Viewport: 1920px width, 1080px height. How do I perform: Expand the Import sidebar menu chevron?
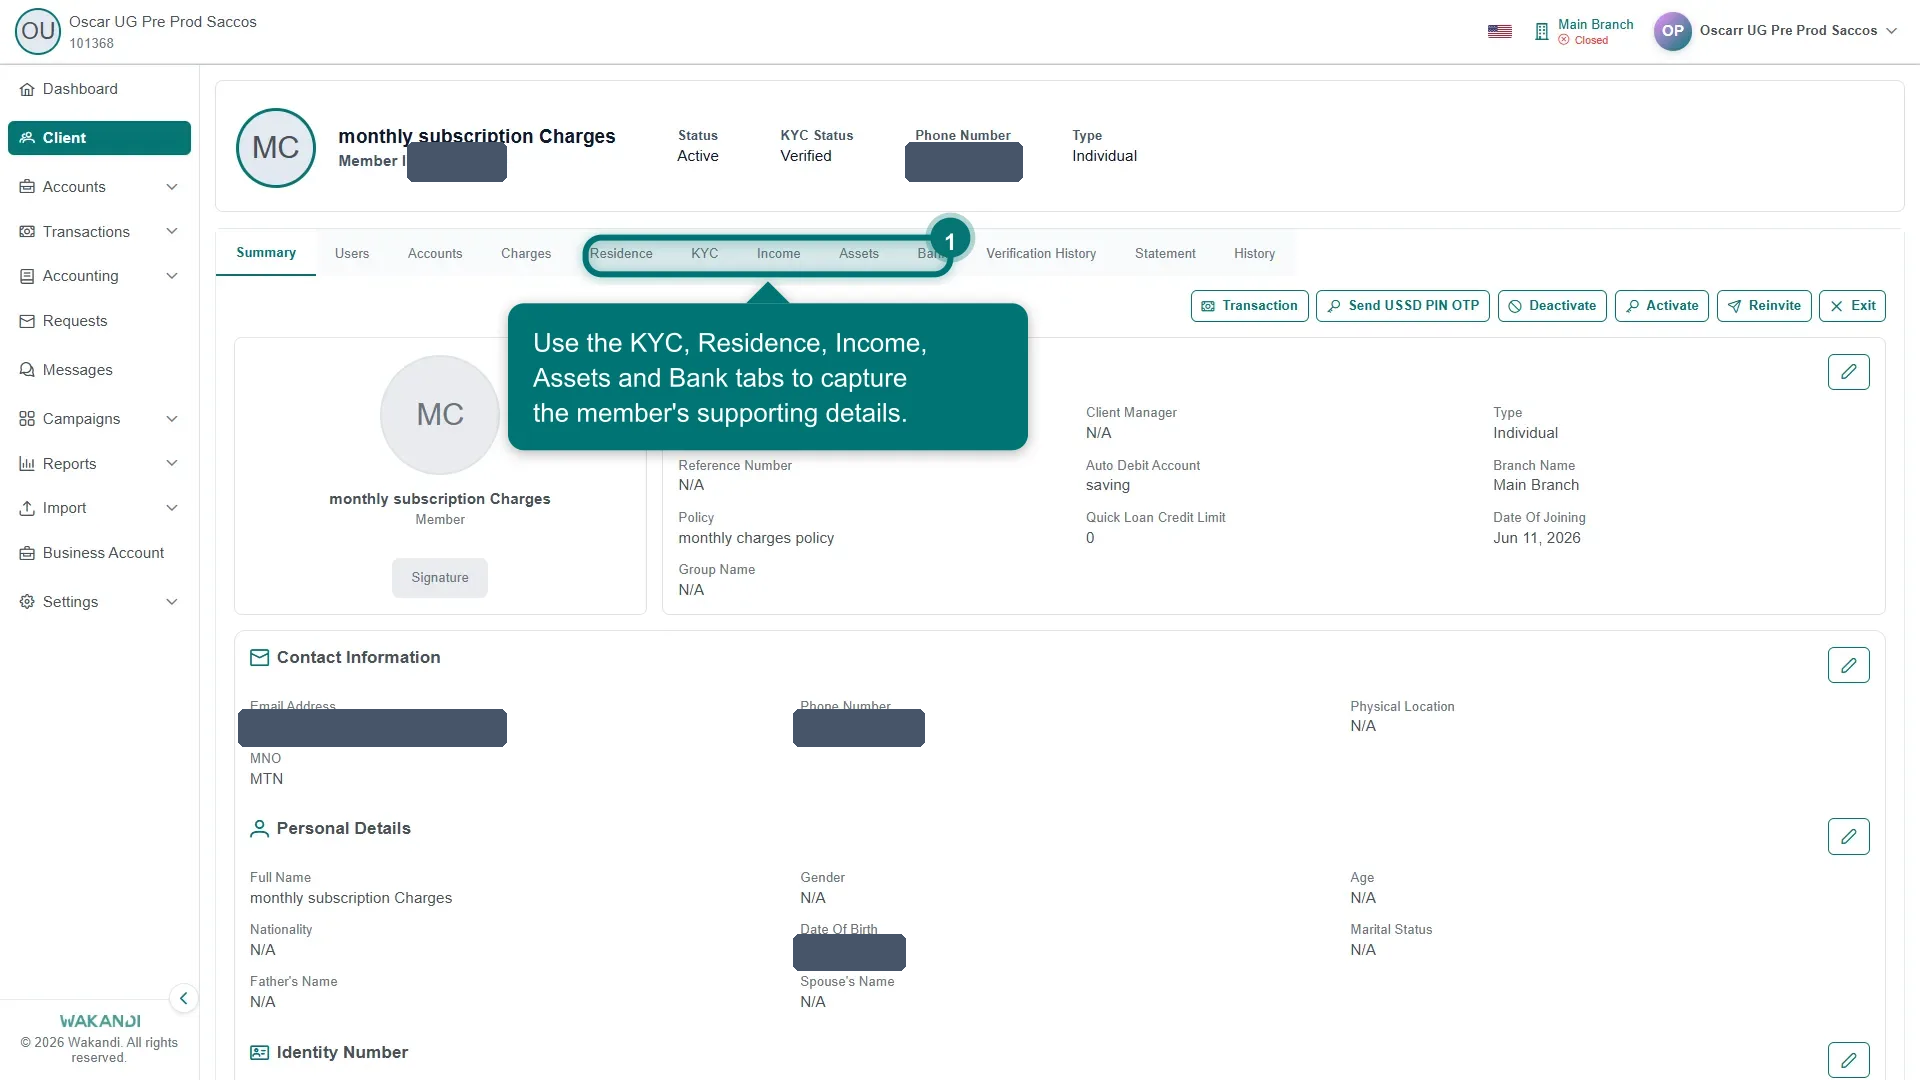pos(172,508)
